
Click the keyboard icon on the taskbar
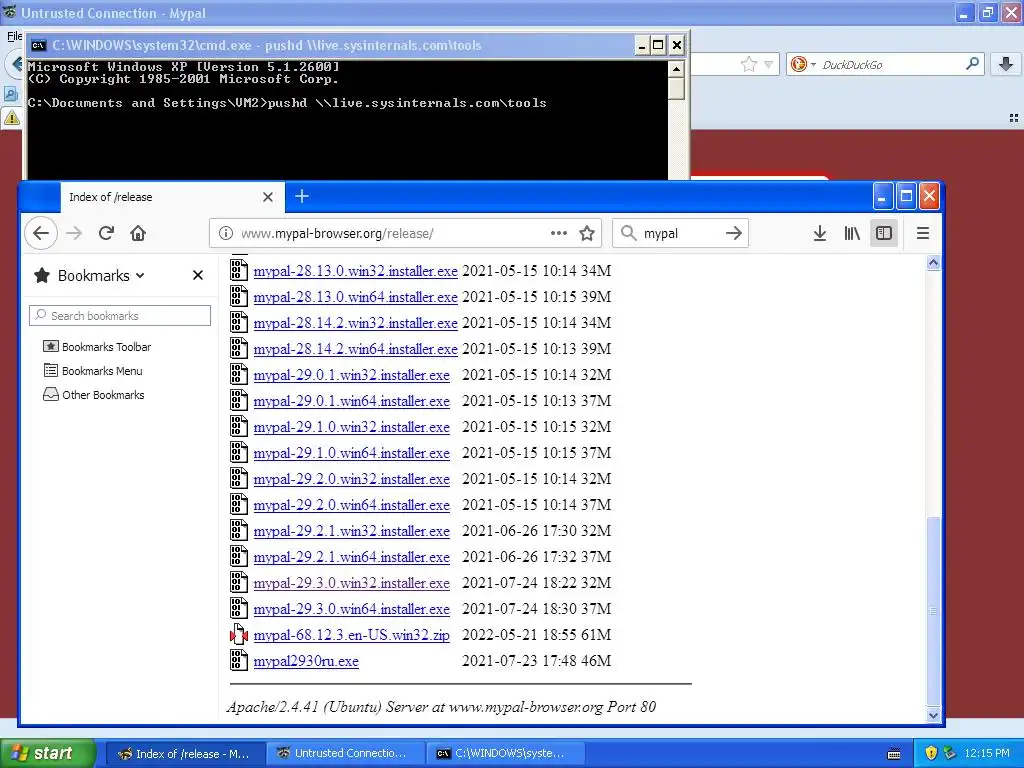(894, 754)
